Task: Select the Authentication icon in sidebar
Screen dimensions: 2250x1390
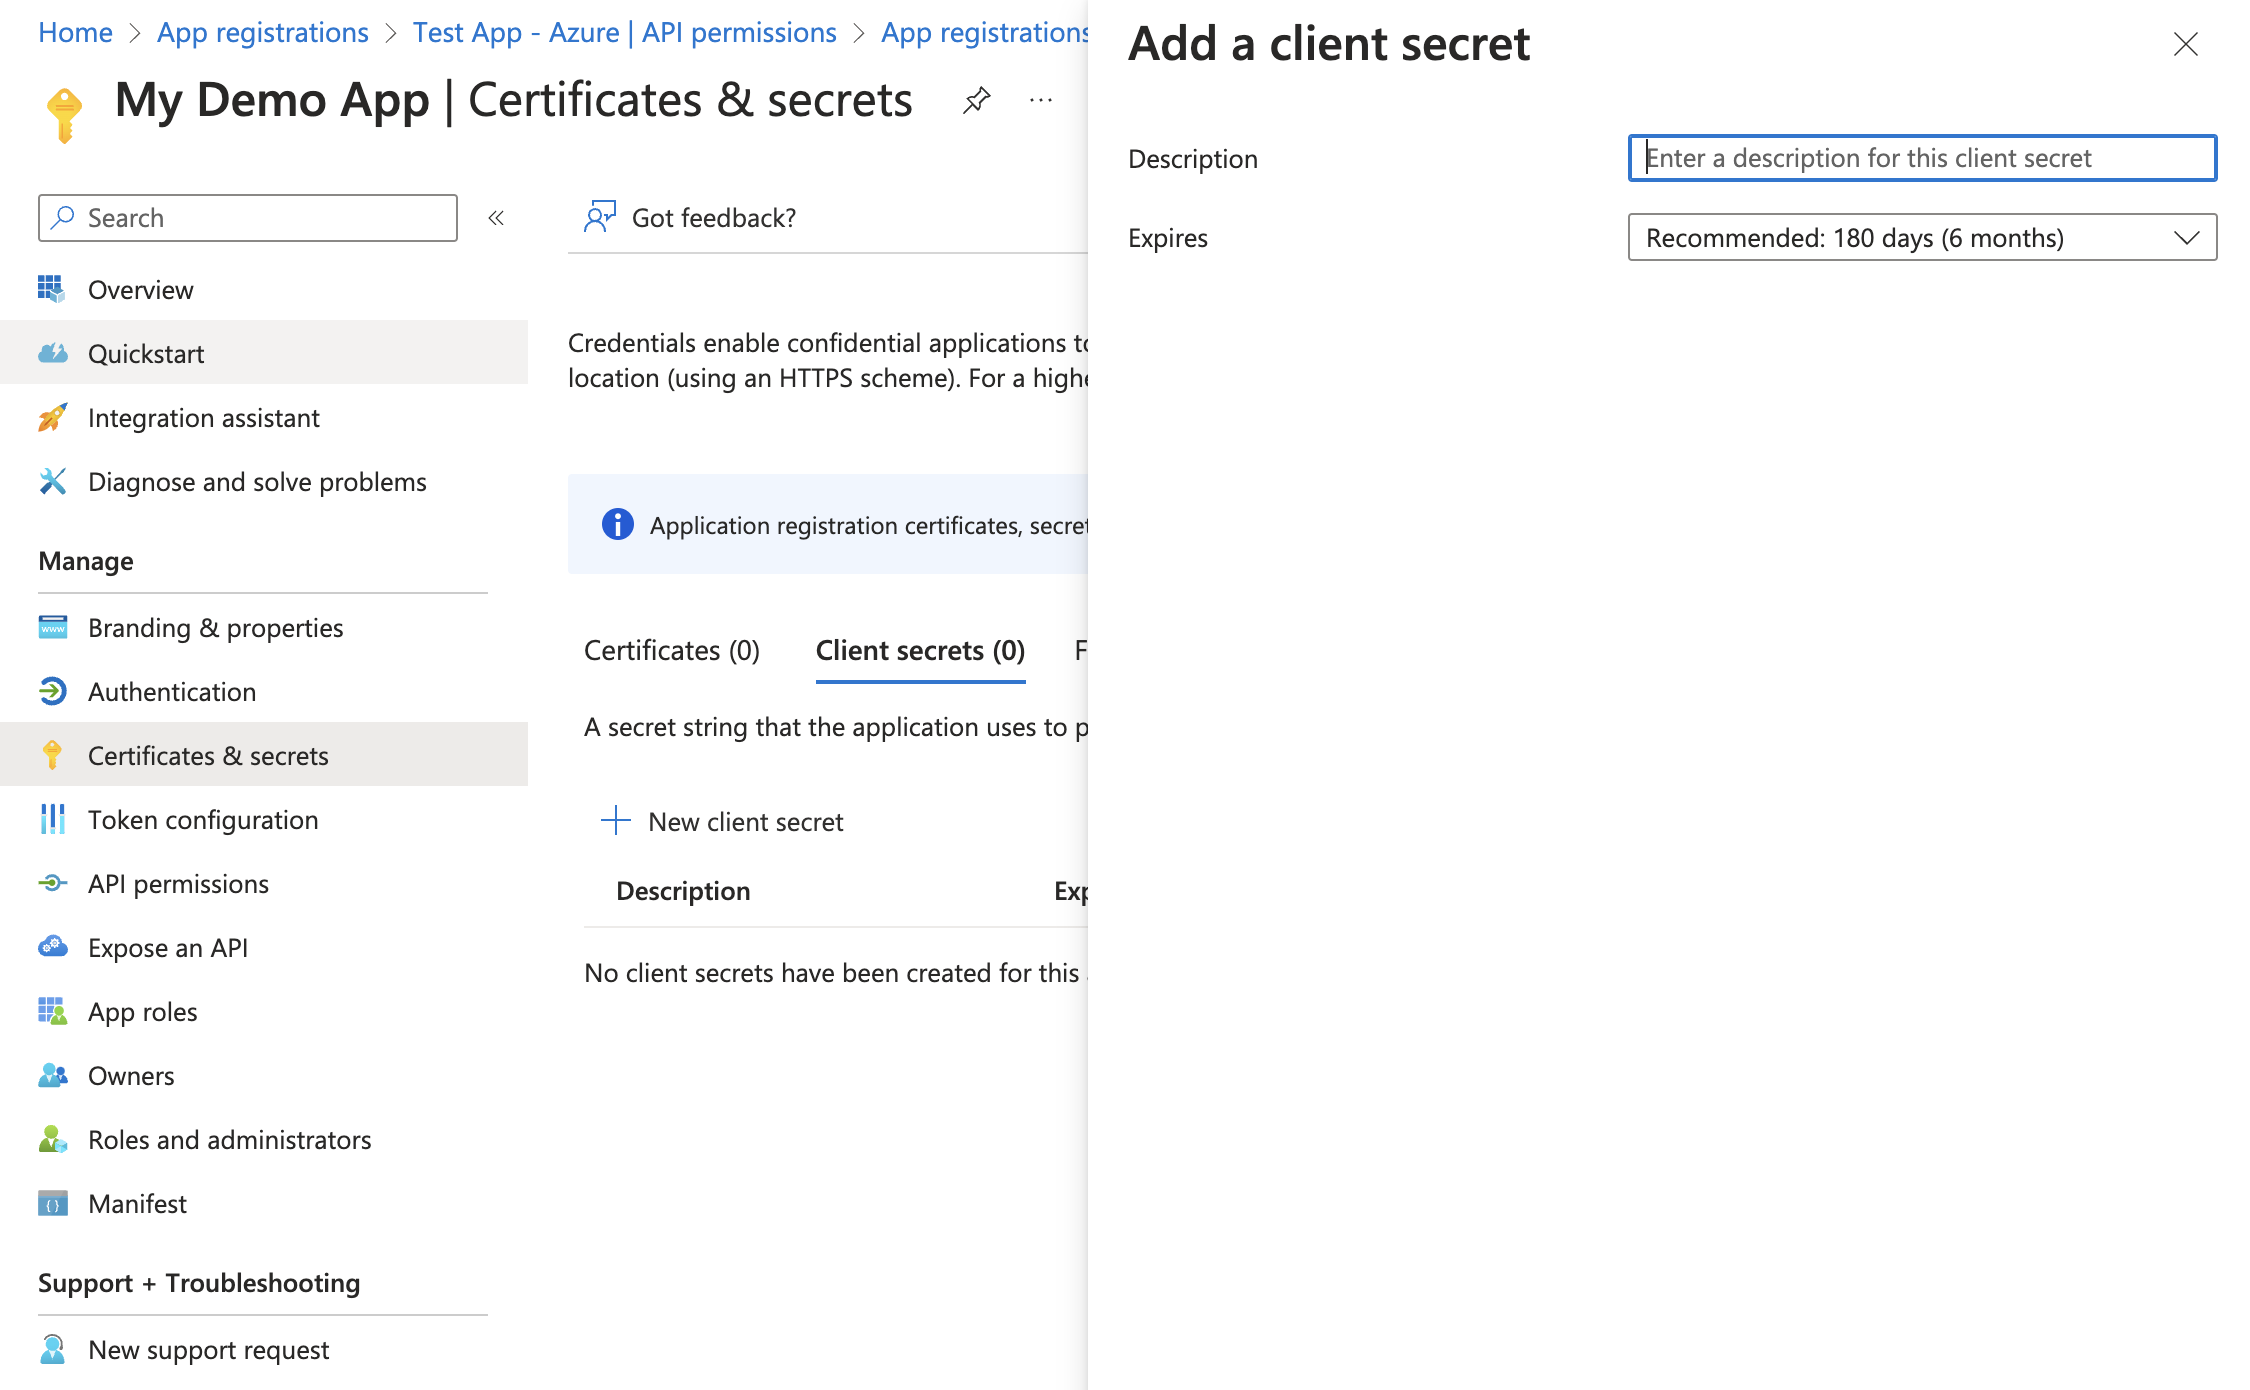Action: [53, 691]
